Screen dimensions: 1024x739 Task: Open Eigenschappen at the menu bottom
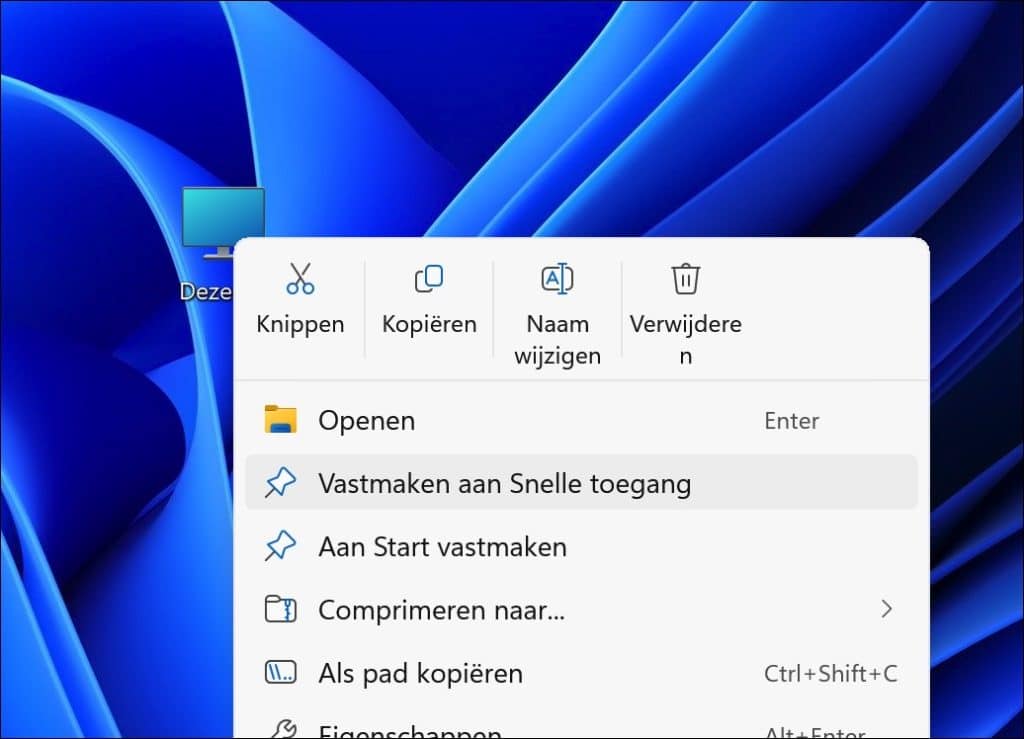pos(410,731)
